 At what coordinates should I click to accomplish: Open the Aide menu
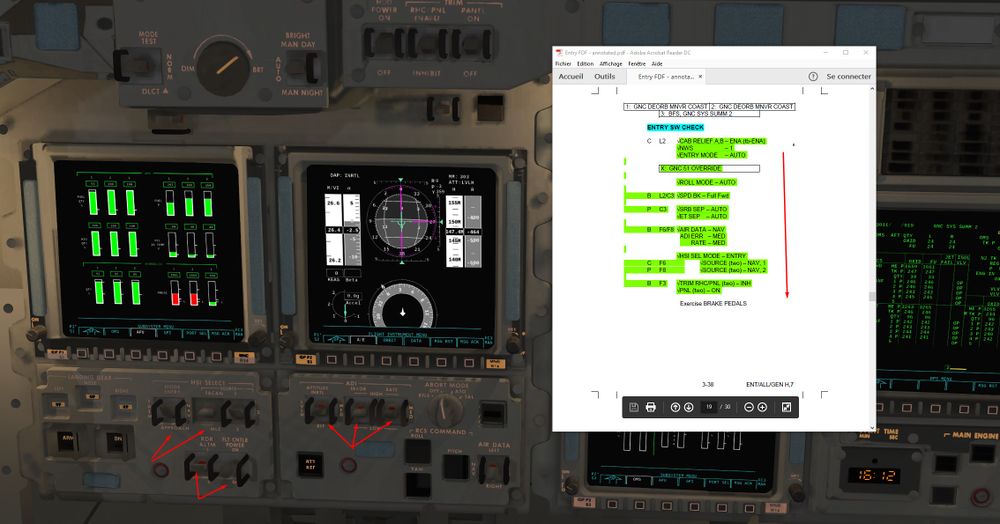657,64
